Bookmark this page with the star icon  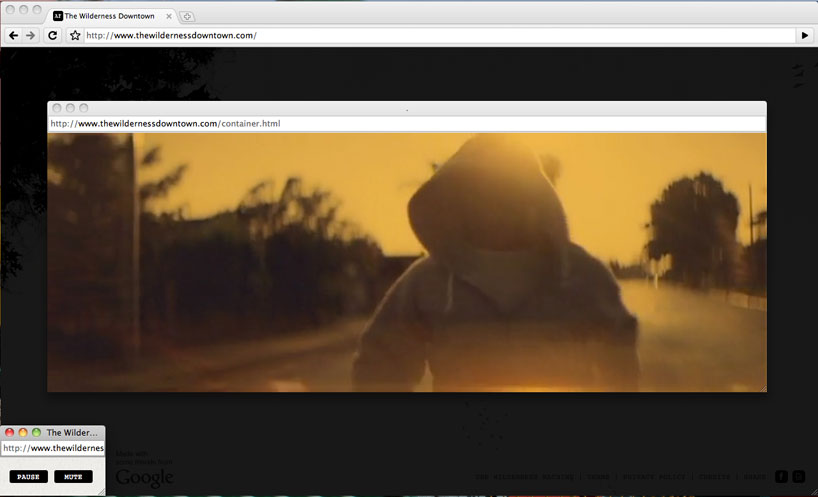tap(75, 35)
